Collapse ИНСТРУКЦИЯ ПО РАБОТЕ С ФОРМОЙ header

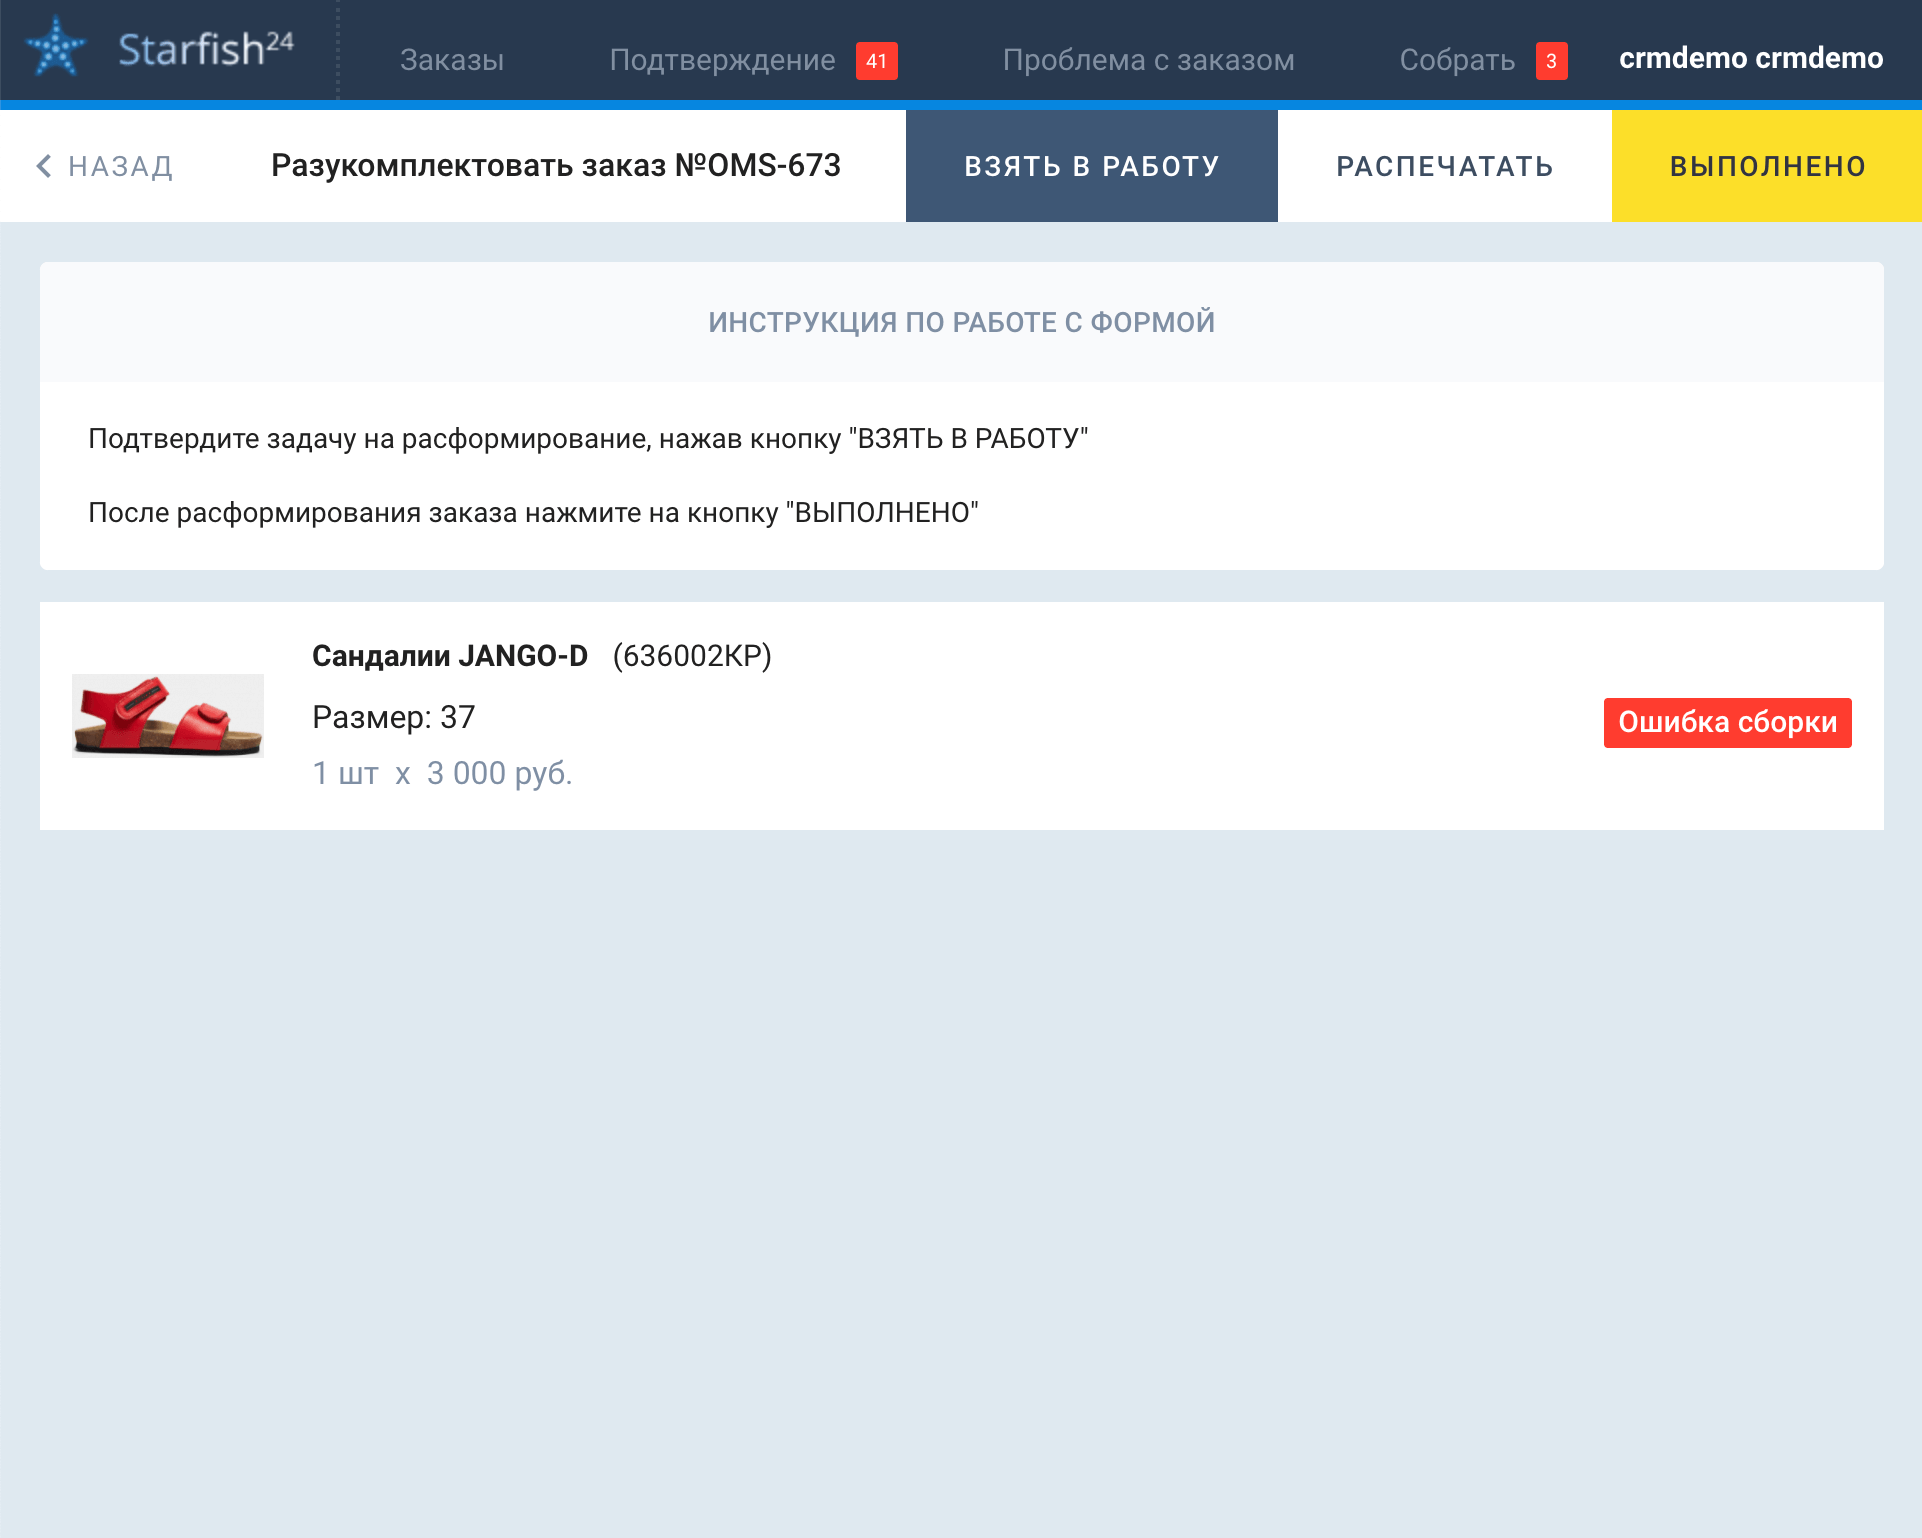coord(961,322)
